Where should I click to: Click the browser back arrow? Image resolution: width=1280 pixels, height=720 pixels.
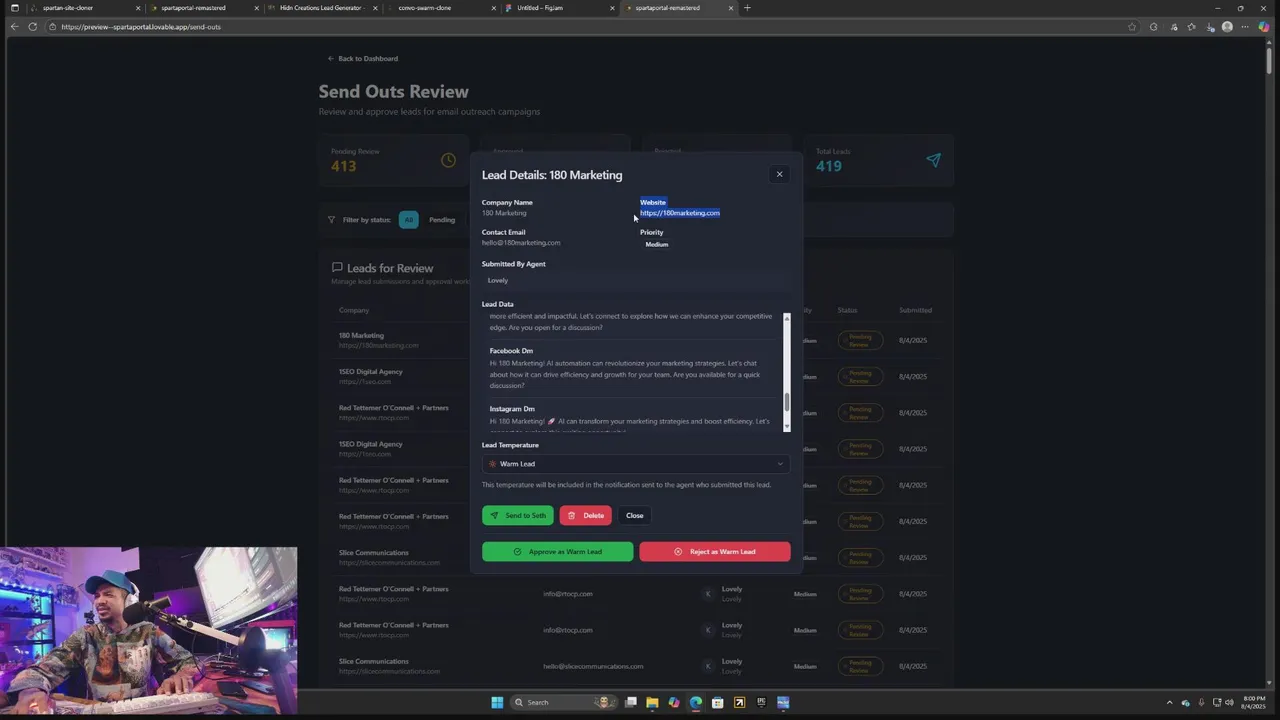(14, 27)
